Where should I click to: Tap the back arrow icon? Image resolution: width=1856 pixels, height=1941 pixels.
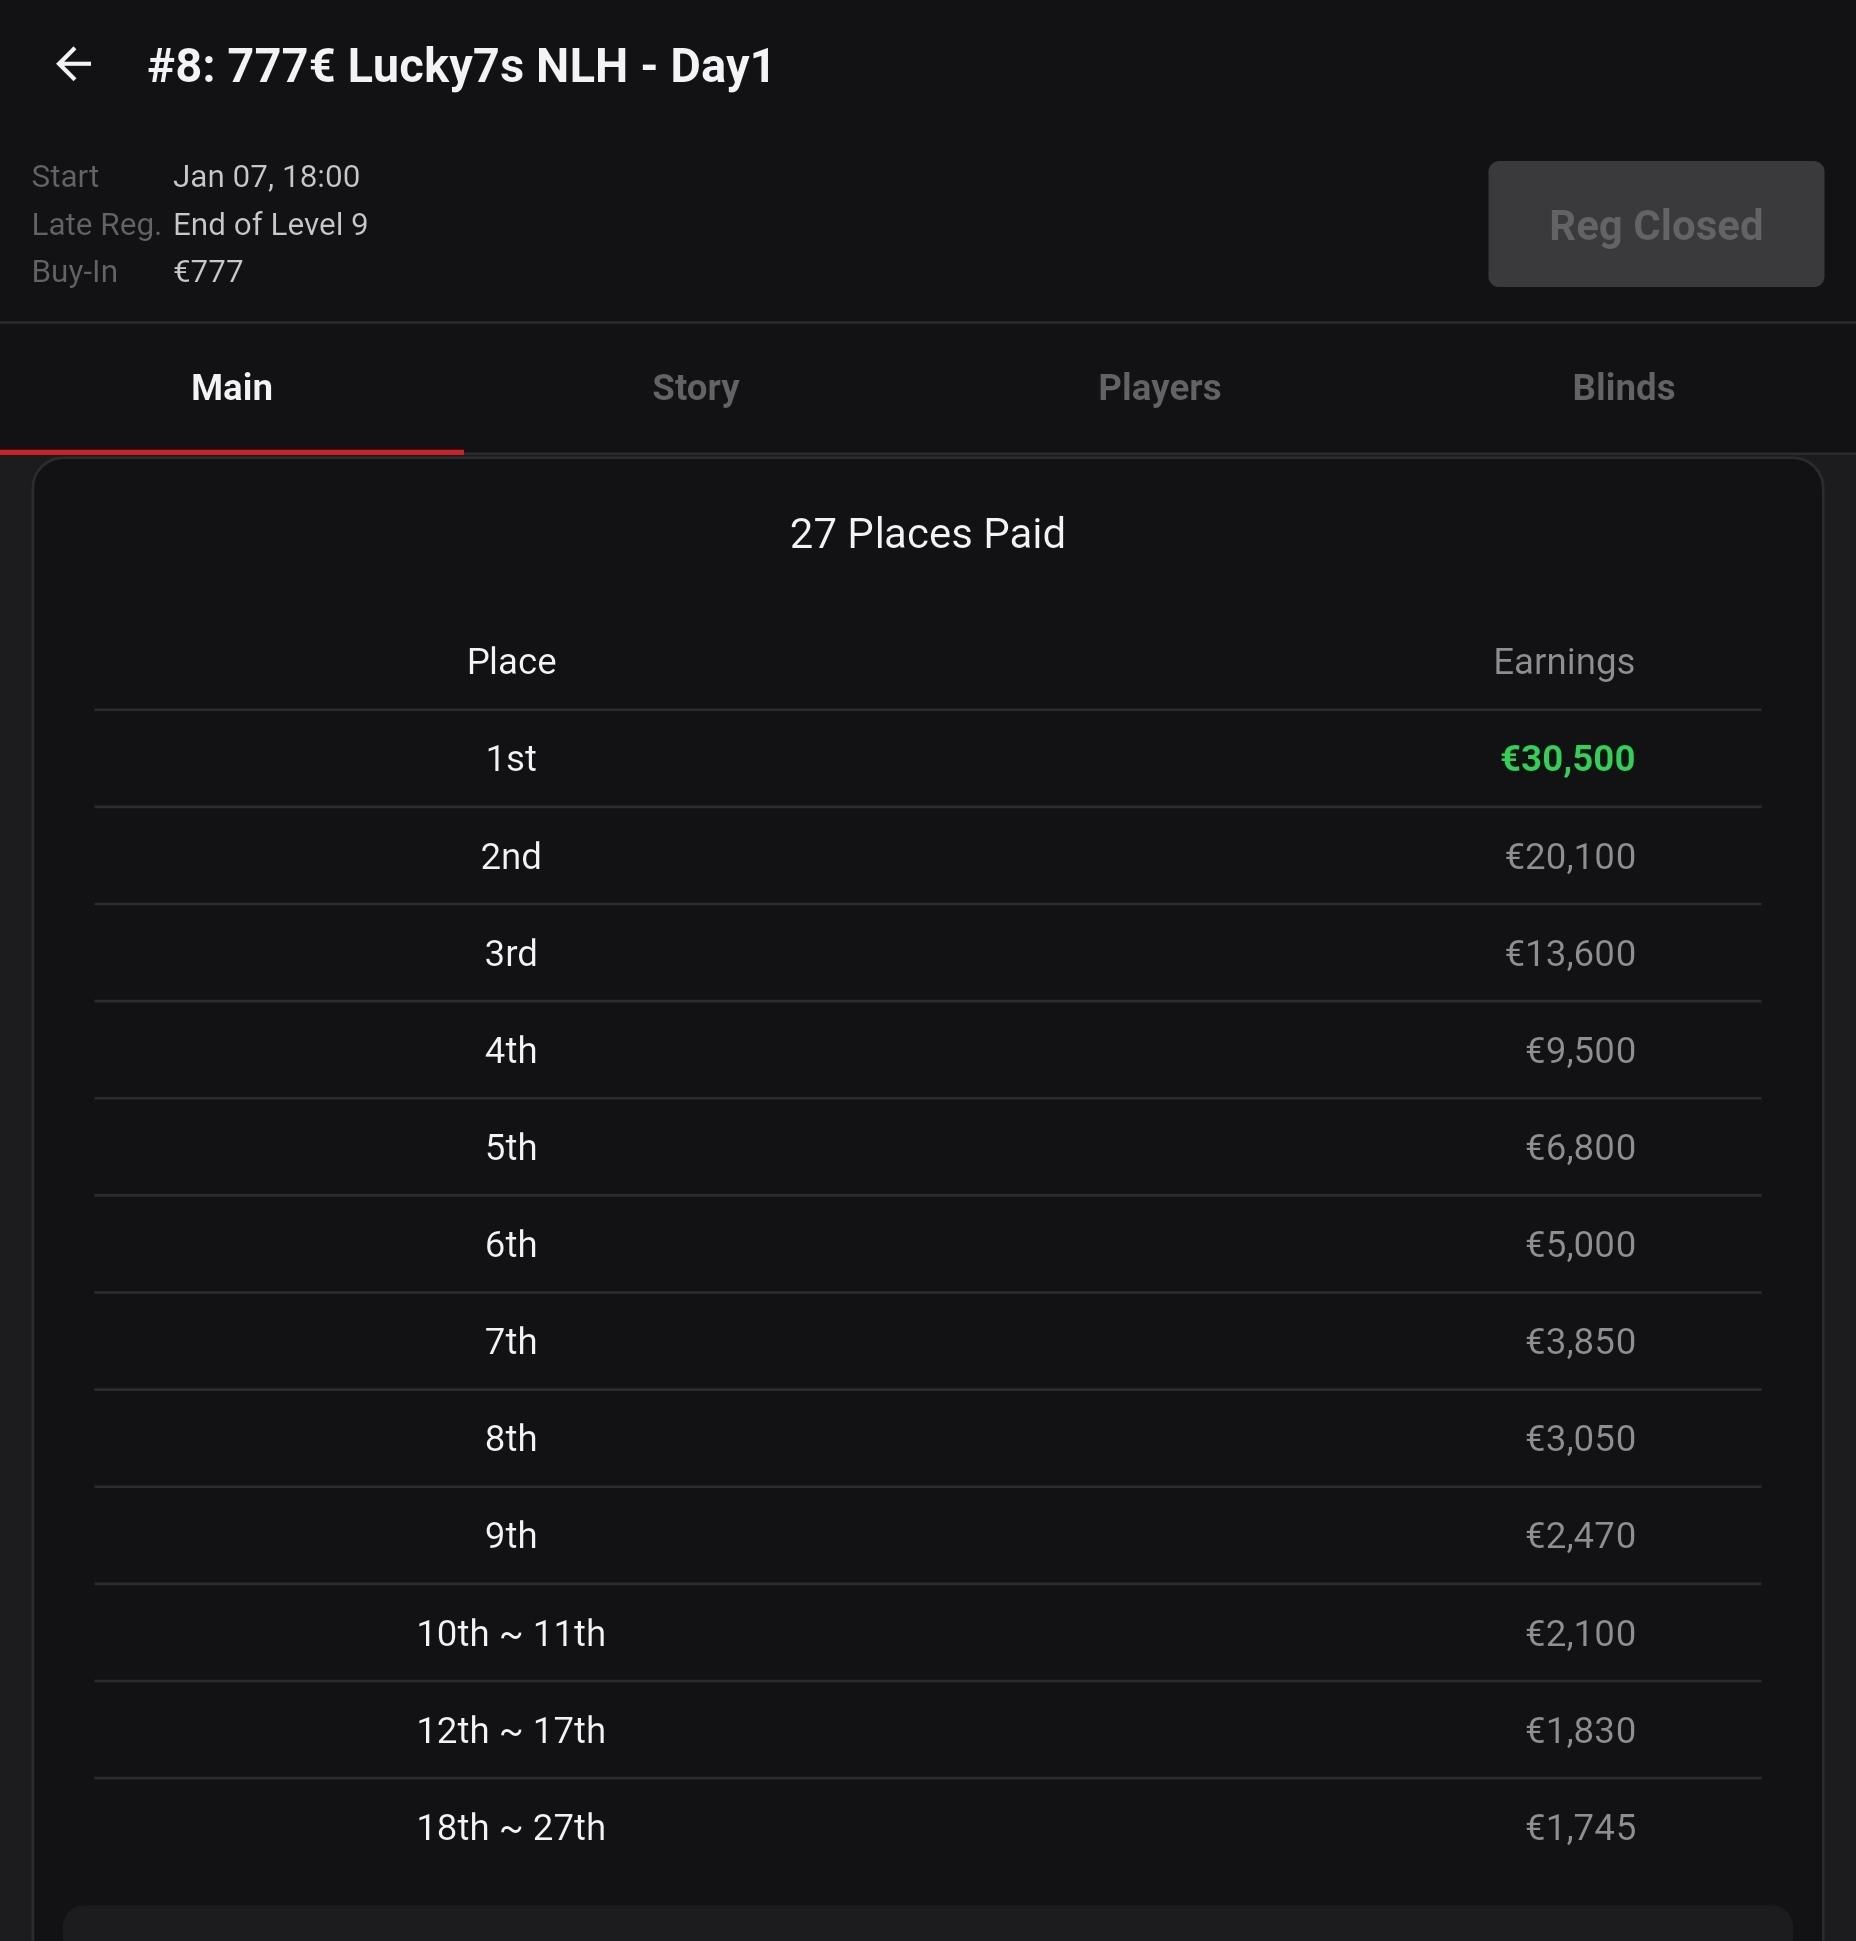click(73, 65)
